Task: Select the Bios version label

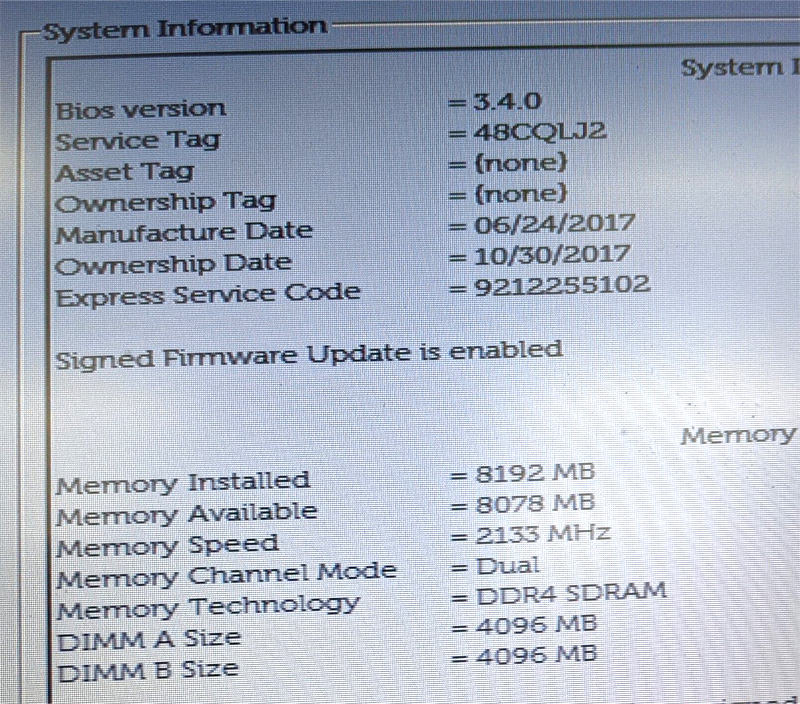Action: [x=140, y=110]
